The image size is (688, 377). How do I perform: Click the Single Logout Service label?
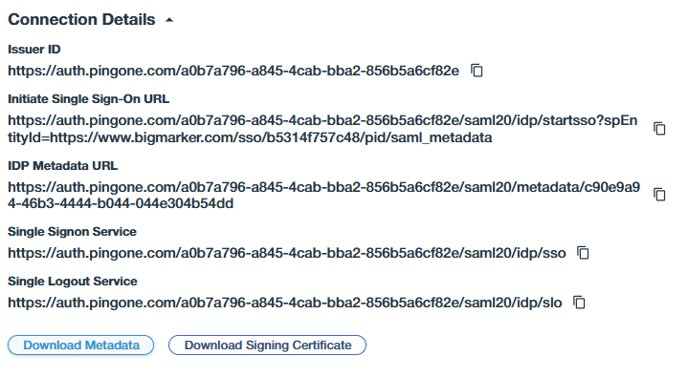click(73, 281)
